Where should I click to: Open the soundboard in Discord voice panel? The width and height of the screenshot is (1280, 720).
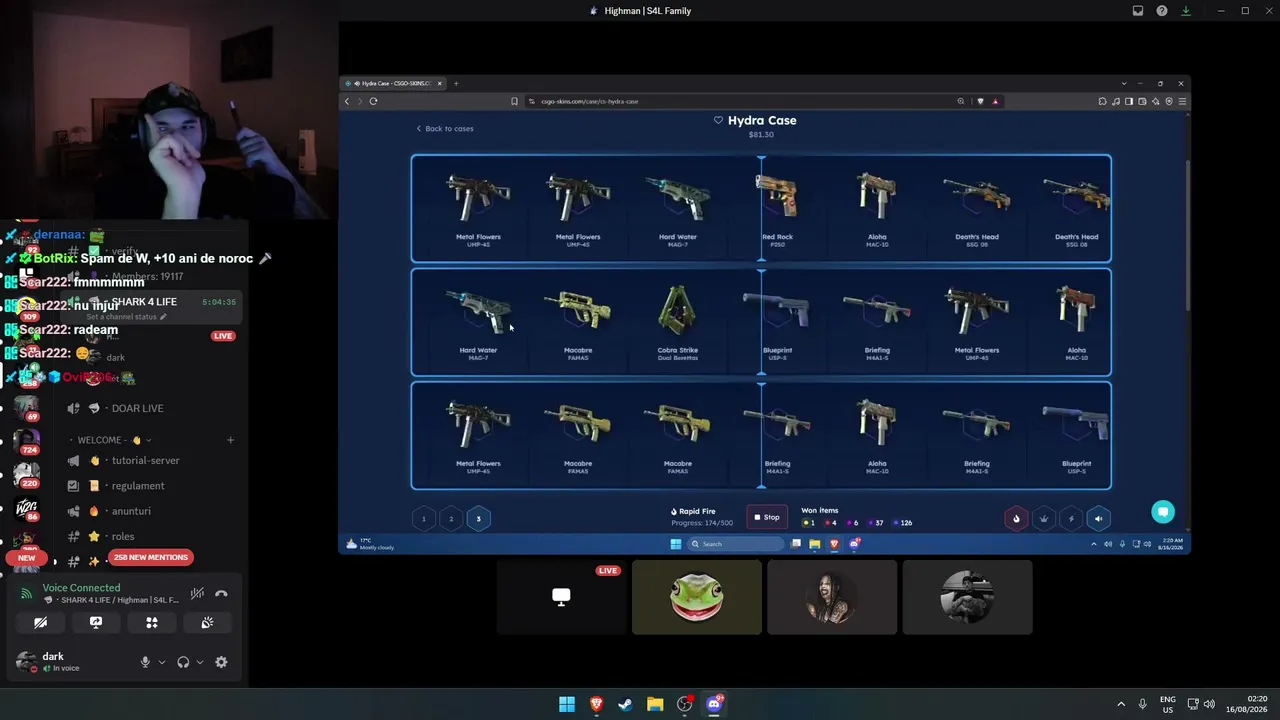pos(207,622)
